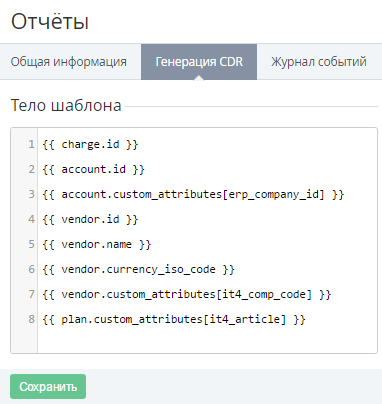Click the Тело шаблона section heading
Image resolution: width=382 pixels, height=404 pixels.
(66, 106)
